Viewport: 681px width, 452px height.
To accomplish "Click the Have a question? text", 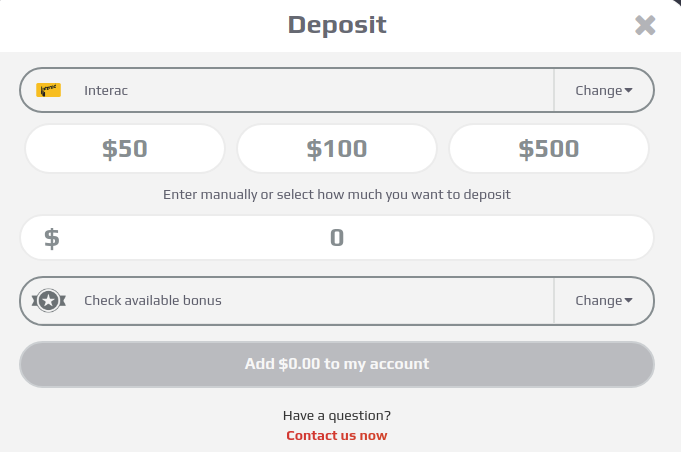I will coord(337,416).
